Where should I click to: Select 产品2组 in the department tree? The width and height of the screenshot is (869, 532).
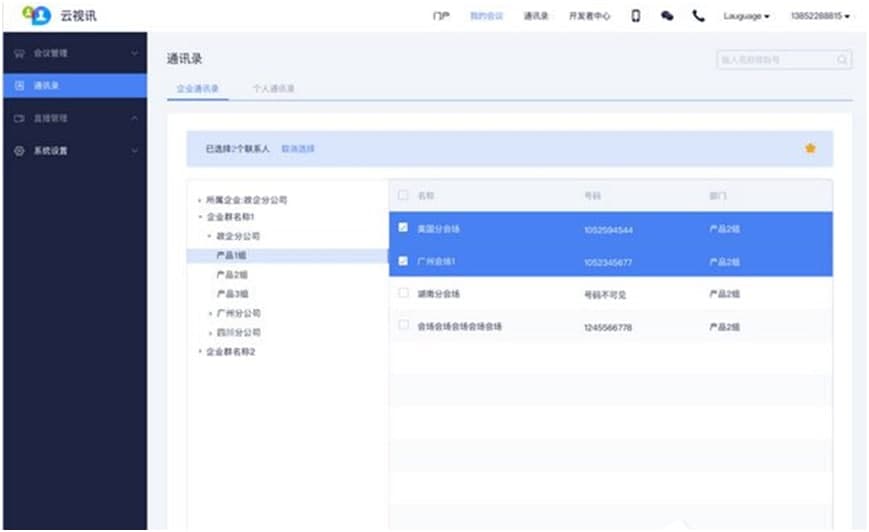(232, 274)
